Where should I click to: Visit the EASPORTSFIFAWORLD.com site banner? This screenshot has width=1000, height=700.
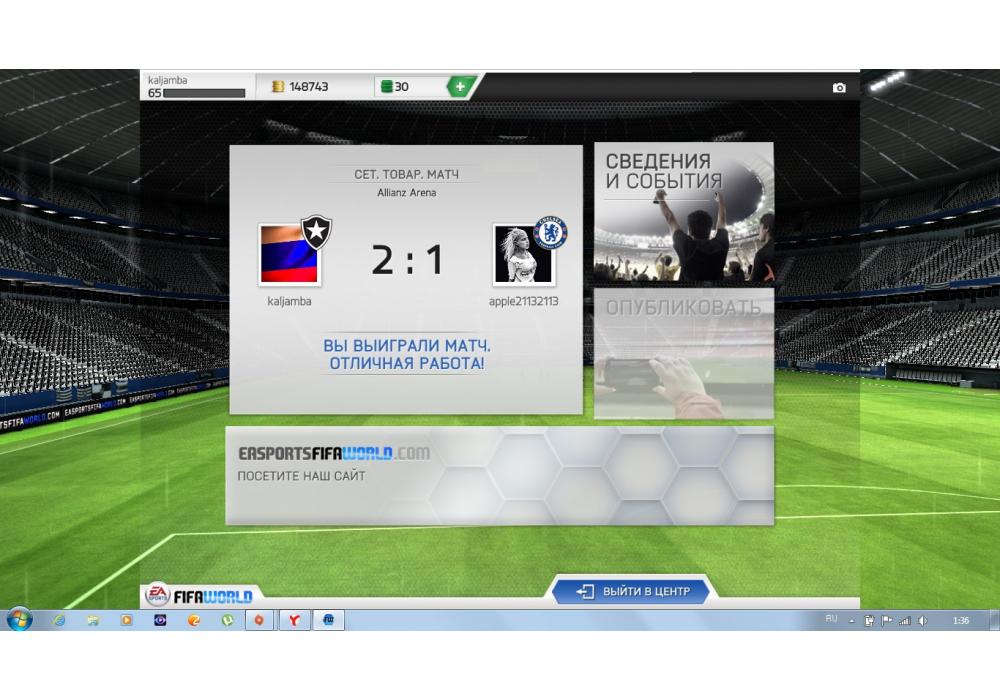coord(499,476)
